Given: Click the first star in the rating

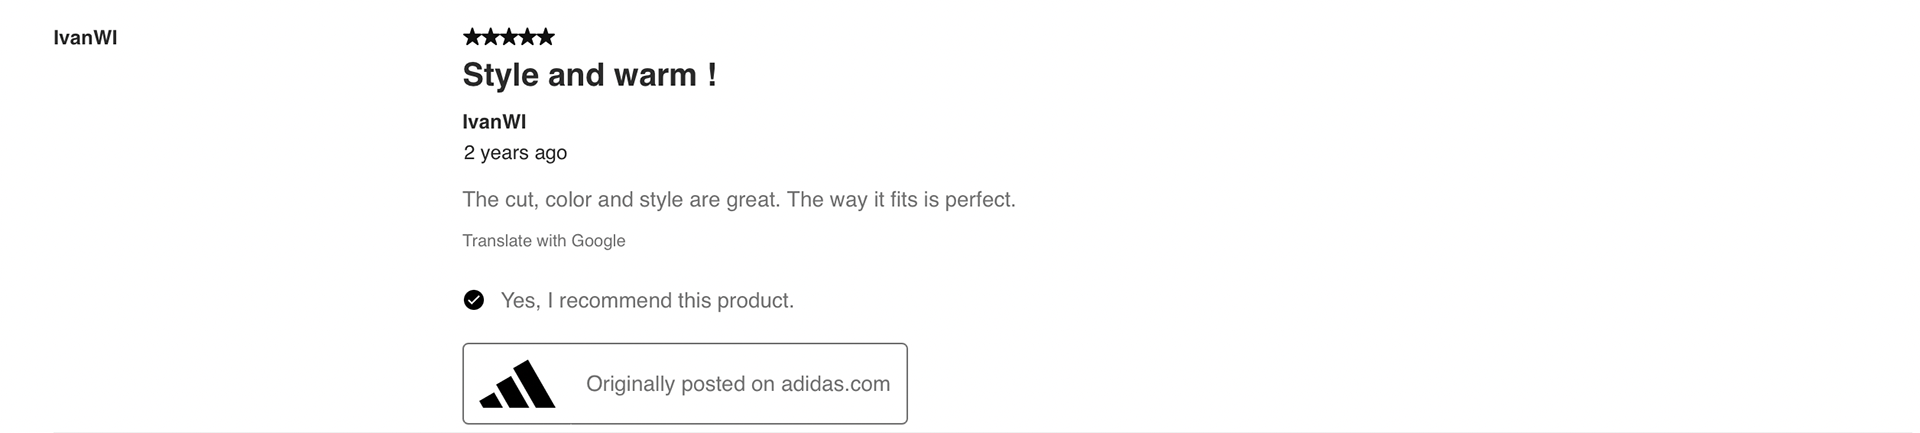Looking at the screenshot, I should click(472, 37).
